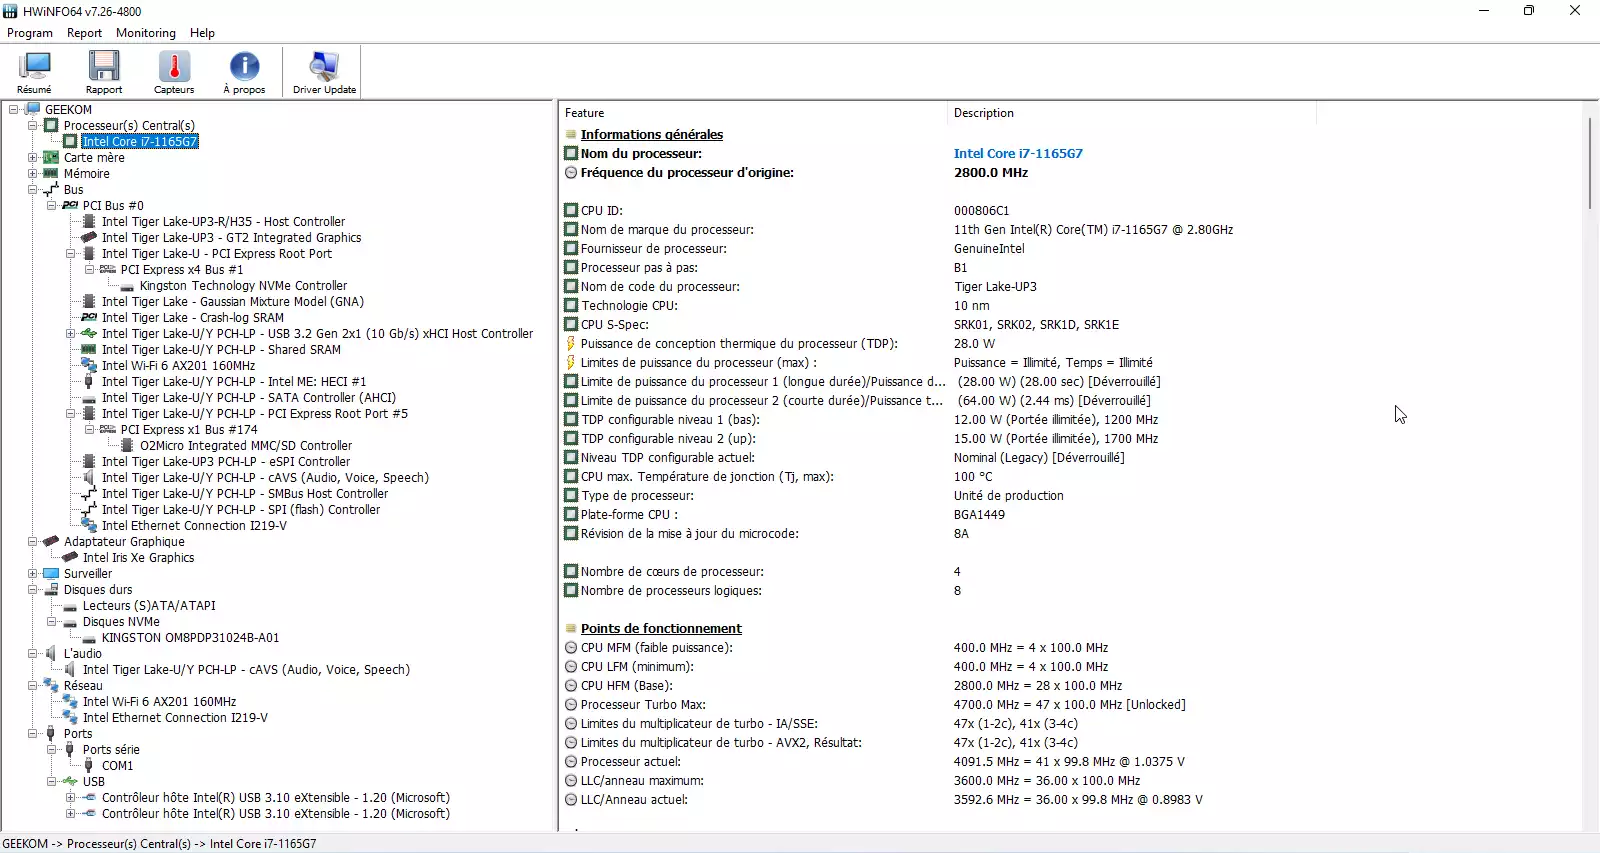Expand the Carte mère tree node
Screen dimensions: 1600x853
pyautogui.click(x=33, y=158)
